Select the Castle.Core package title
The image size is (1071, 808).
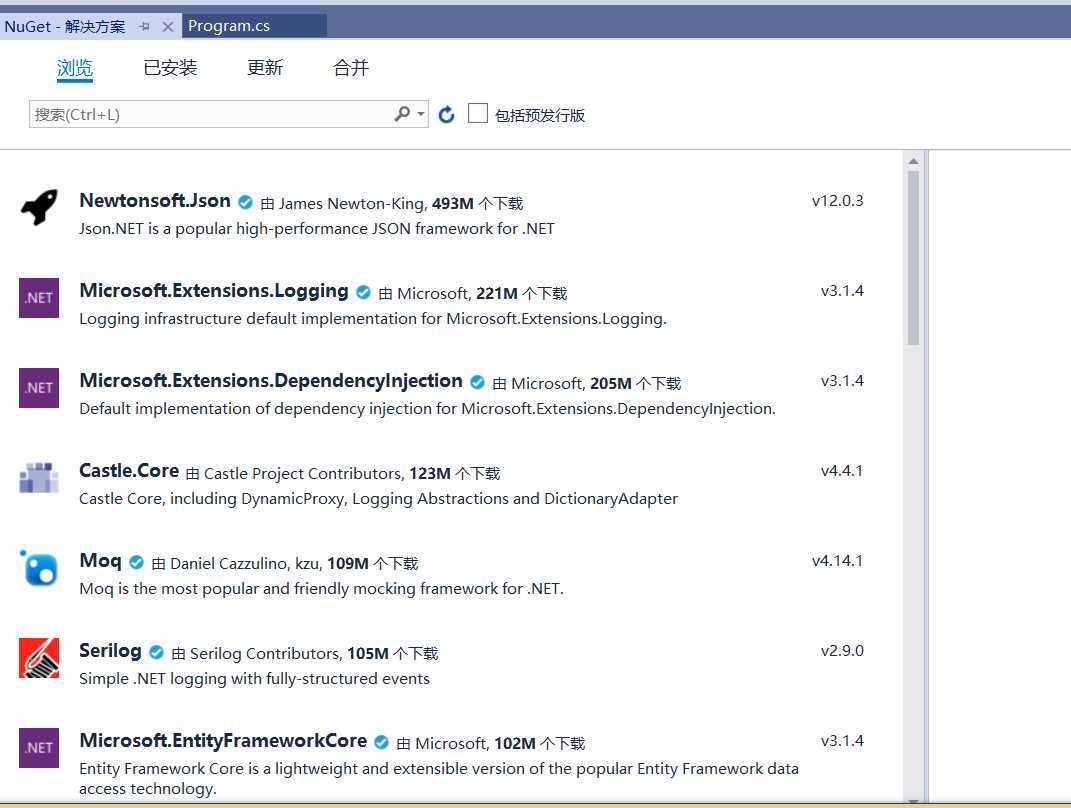click(x=129, y=471)
